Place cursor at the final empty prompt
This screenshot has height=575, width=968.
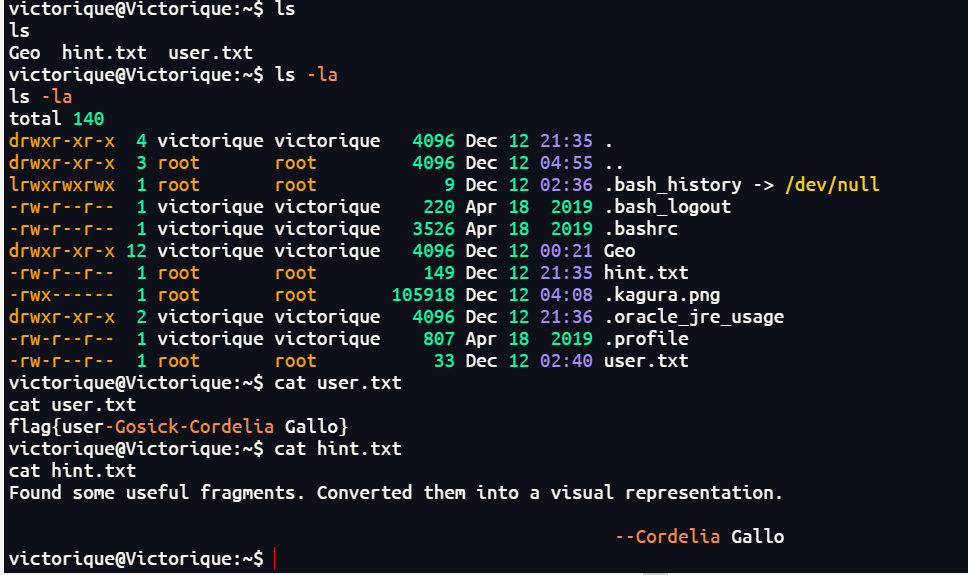tap(274, 558)
